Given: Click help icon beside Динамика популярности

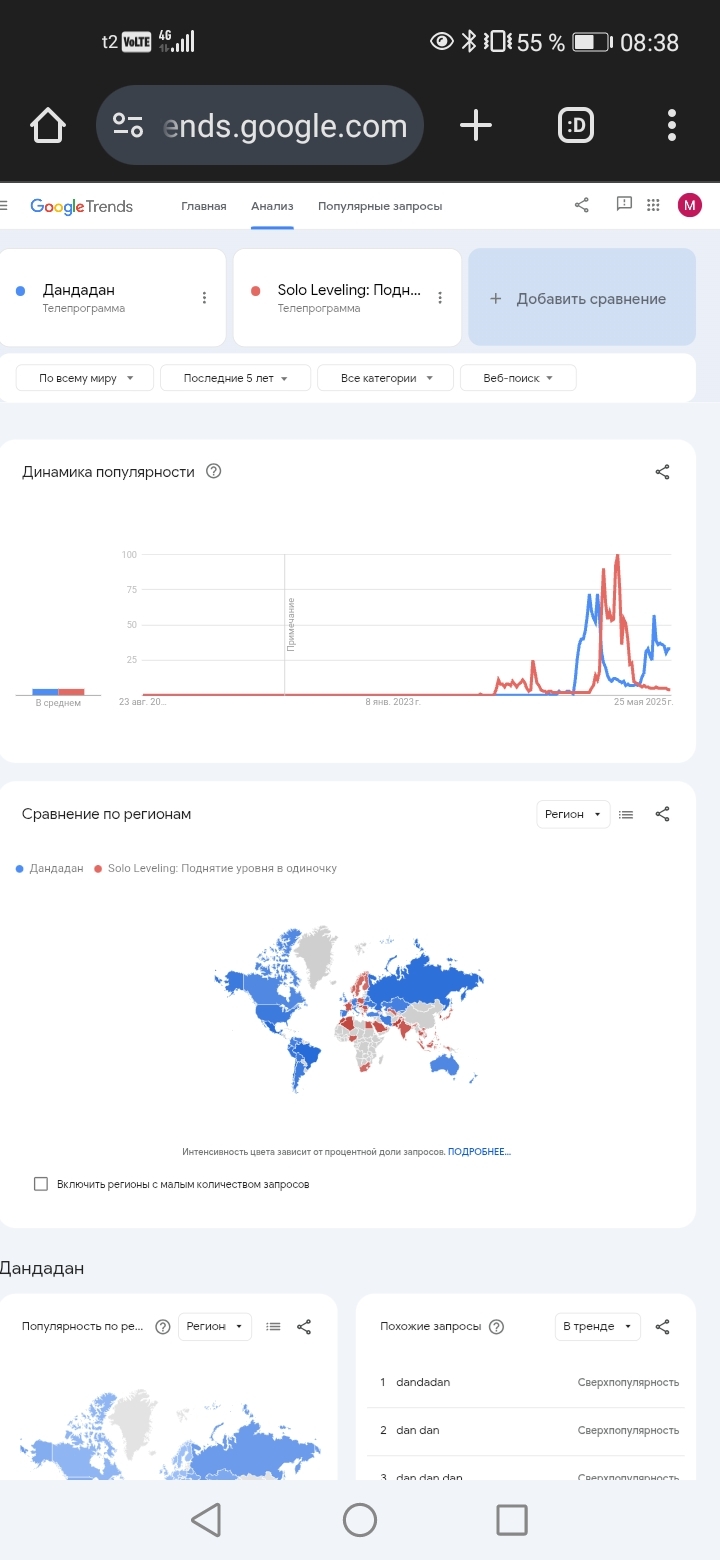Looking at the screenshot, I should 213,472.
